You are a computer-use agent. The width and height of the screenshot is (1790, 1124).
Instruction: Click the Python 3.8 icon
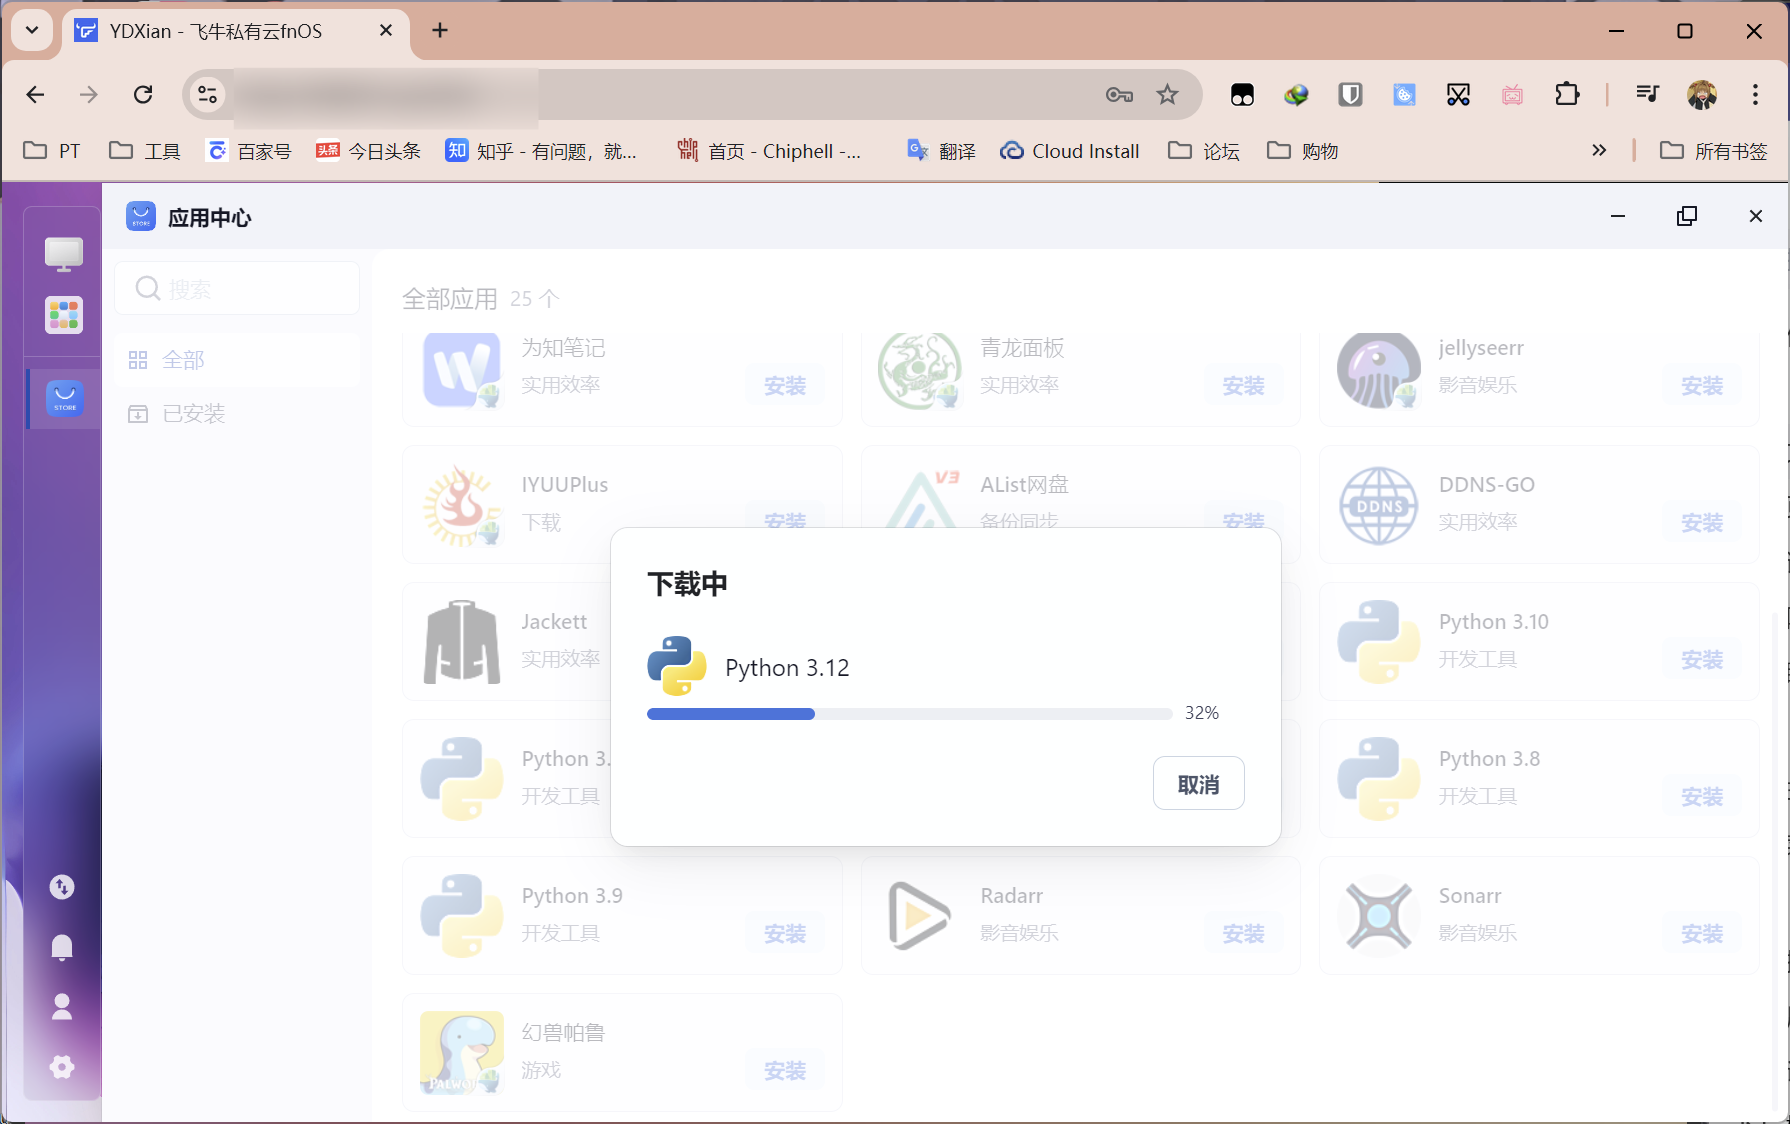(x=1378, y=779)
